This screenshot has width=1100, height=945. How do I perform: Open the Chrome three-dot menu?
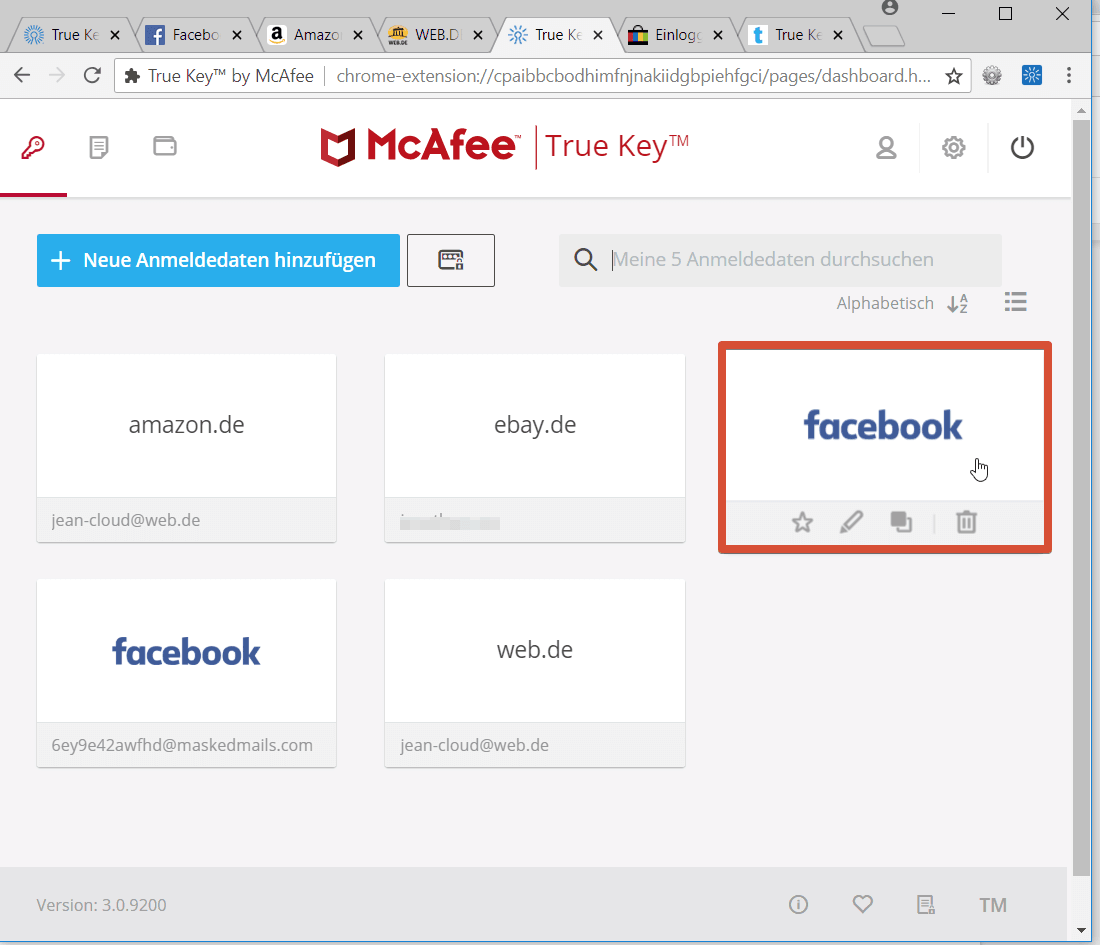(1068, 75)
